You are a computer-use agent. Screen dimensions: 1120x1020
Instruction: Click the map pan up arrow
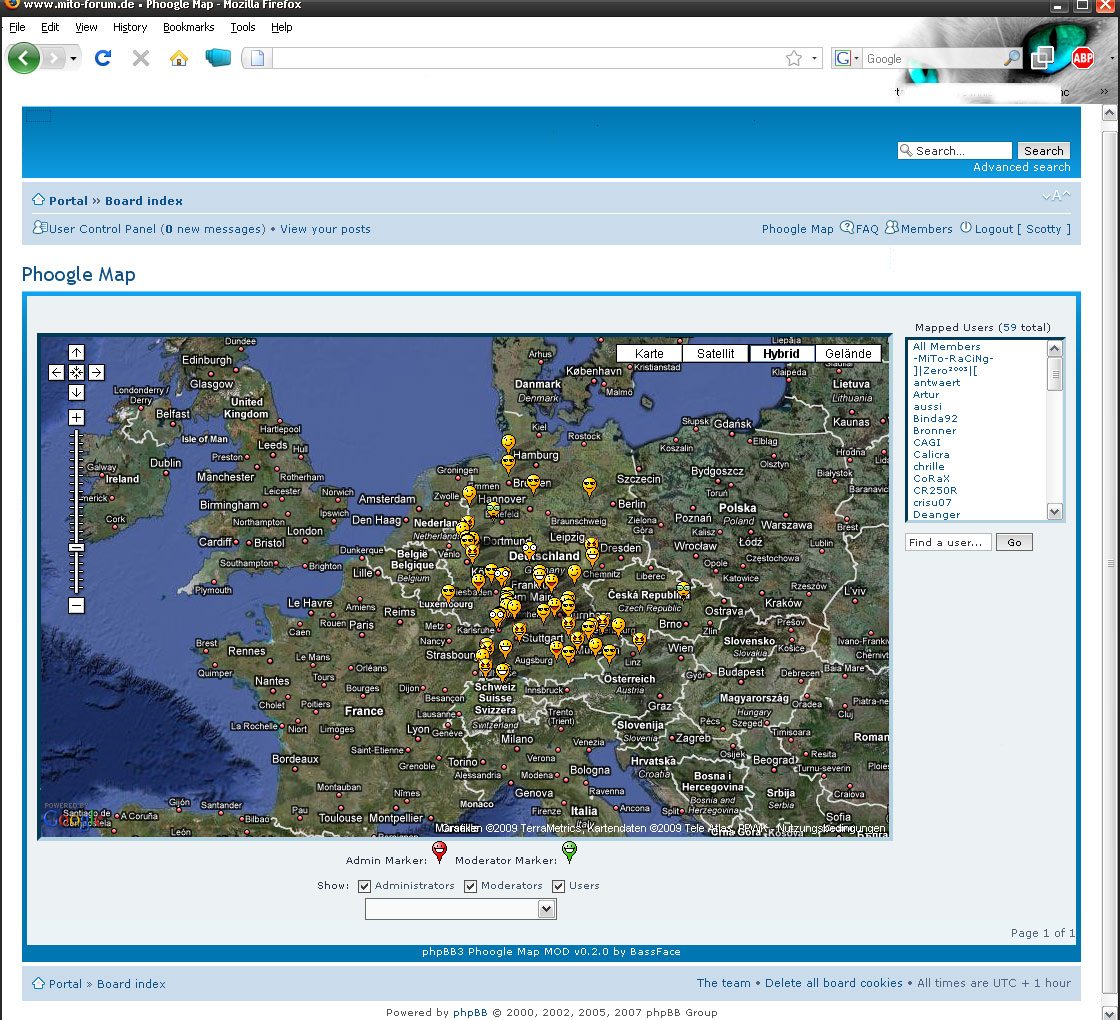(76, 353)
